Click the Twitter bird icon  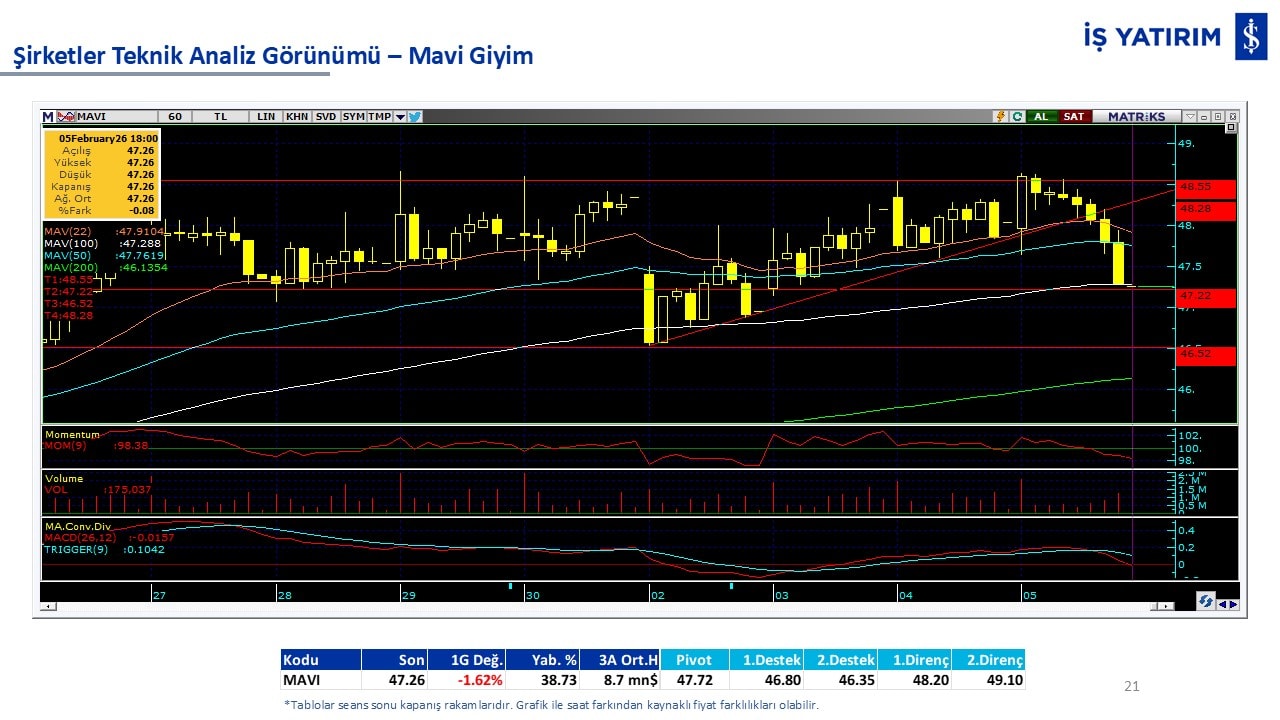[415, 117]
